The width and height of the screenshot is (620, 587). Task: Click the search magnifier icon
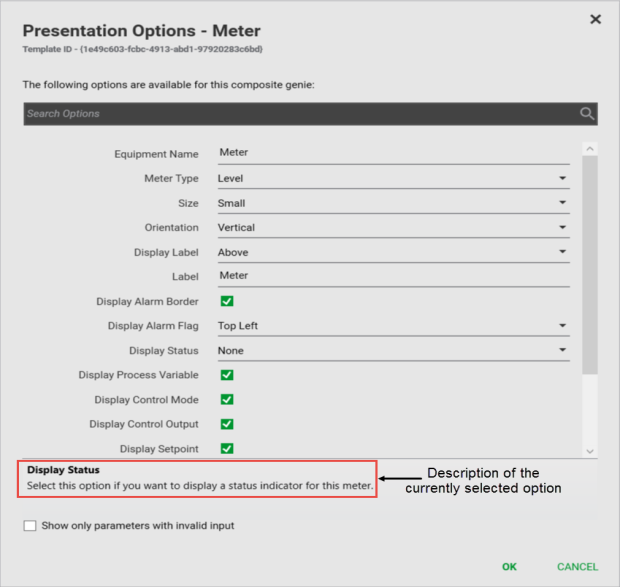pos(587,113)
